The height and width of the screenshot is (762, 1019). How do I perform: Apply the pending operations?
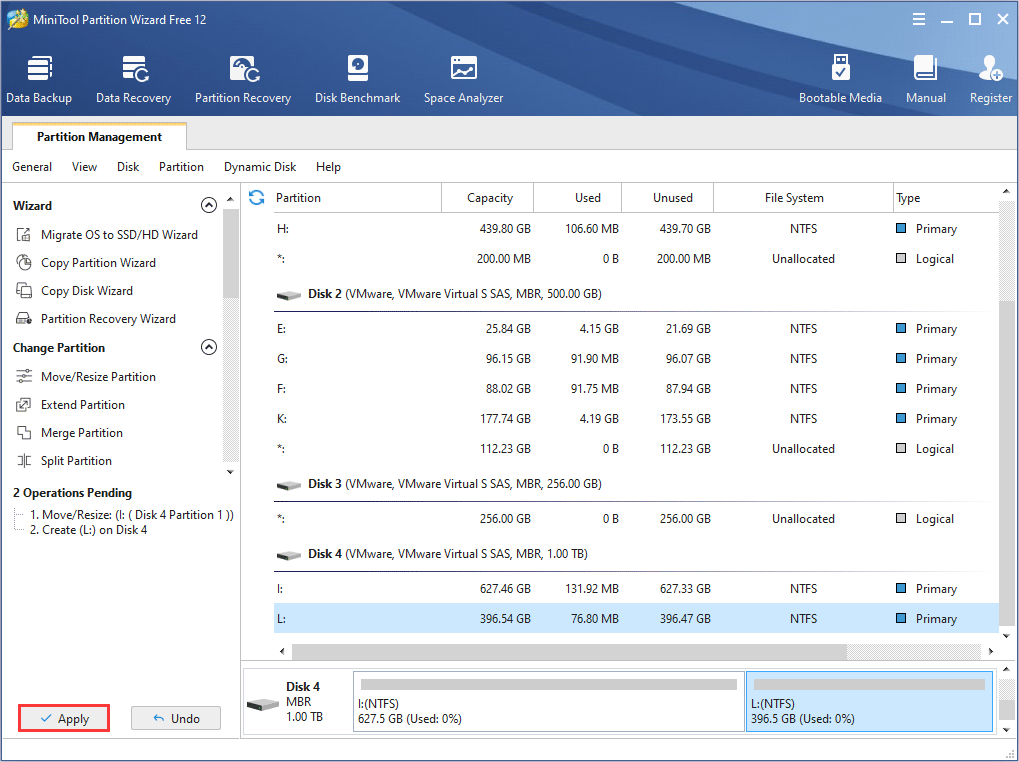[64, 718]
